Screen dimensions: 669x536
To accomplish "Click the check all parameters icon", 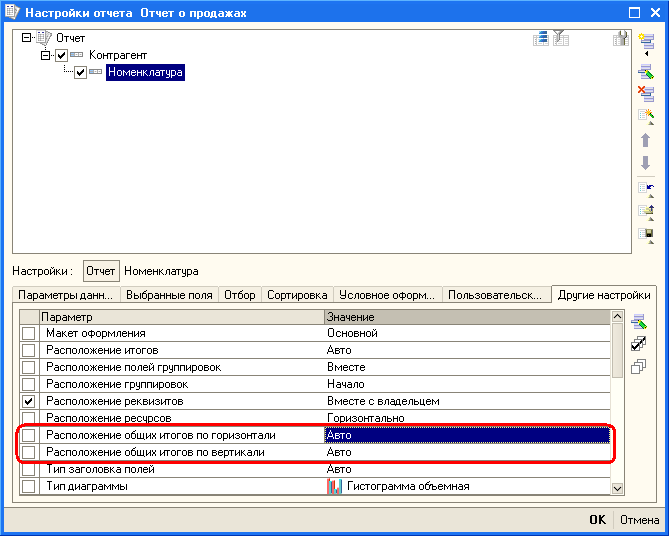I will (x=638, y=343).
